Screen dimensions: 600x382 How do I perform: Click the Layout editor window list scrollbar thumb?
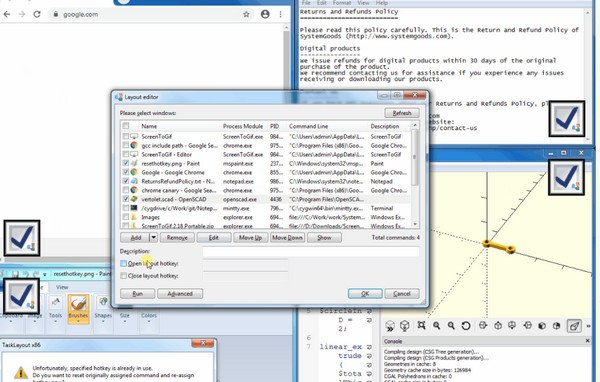tap(415, 158)
